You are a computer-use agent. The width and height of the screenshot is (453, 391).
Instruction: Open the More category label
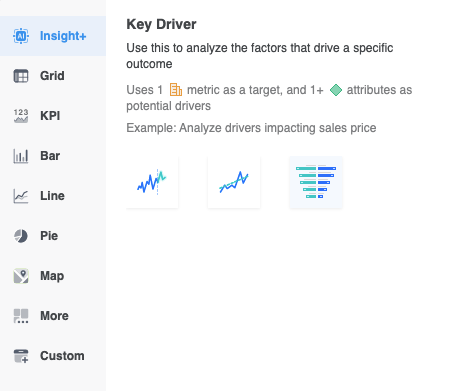point(54,316)
